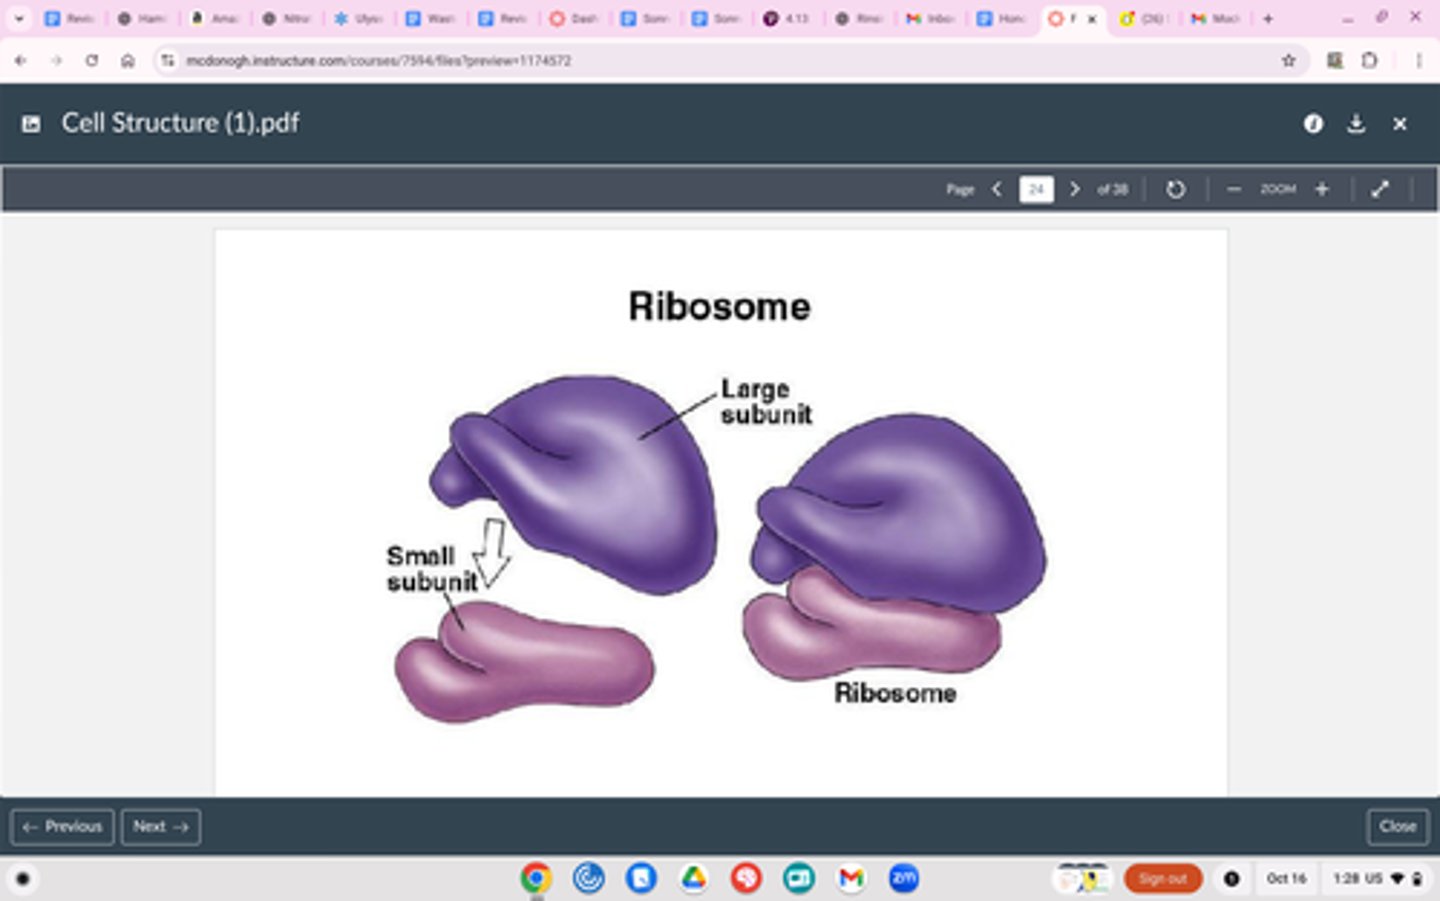Viewport: 1440px width, 901px height.
Task: Close the active tab with its X
Action: (1092, 18)
